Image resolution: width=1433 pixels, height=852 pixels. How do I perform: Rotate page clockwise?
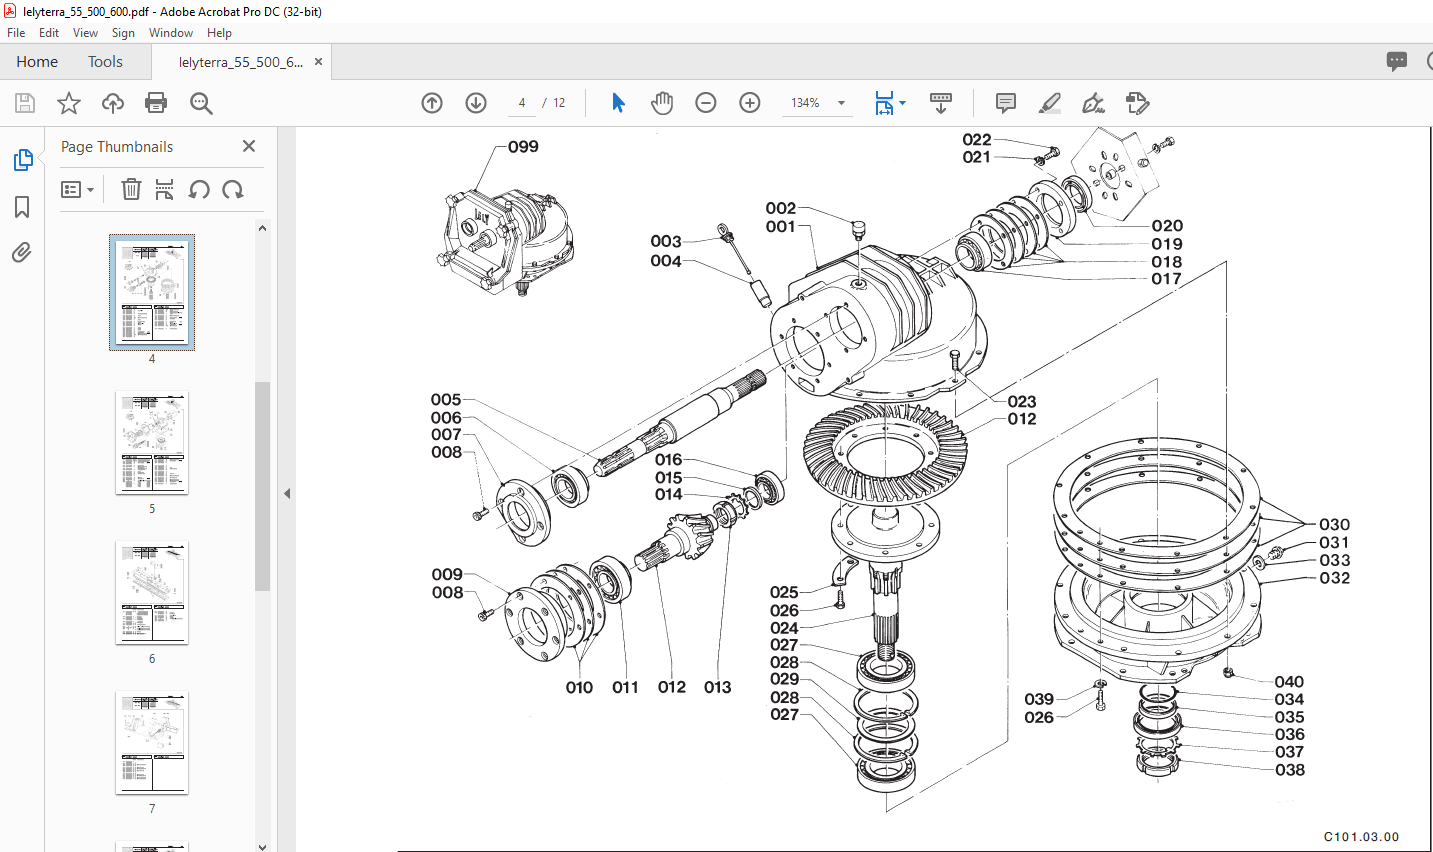(x=233, y=189)
